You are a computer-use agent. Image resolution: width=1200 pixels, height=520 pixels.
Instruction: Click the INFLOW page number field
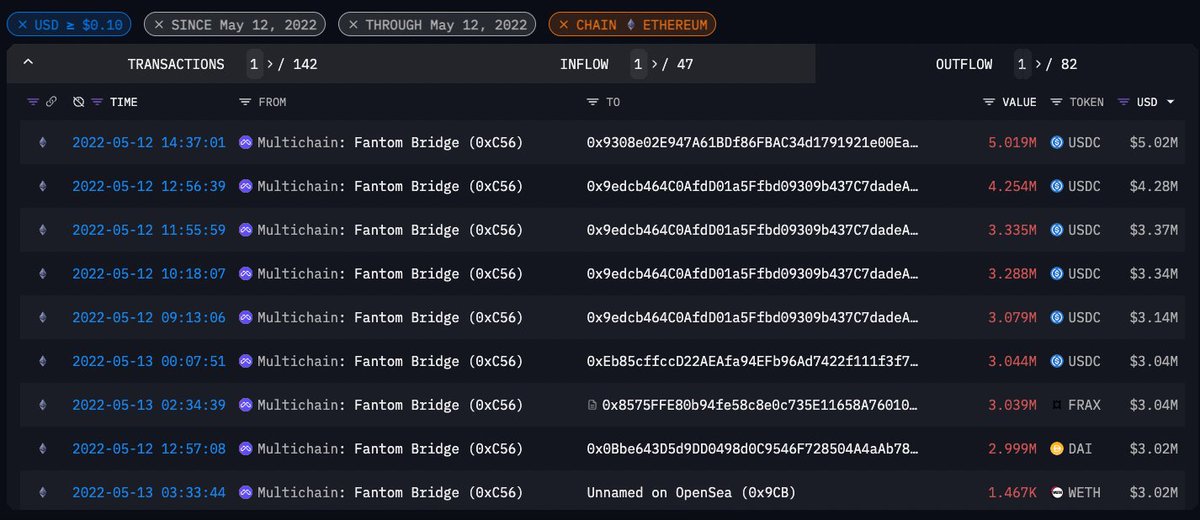coord(639,64)
